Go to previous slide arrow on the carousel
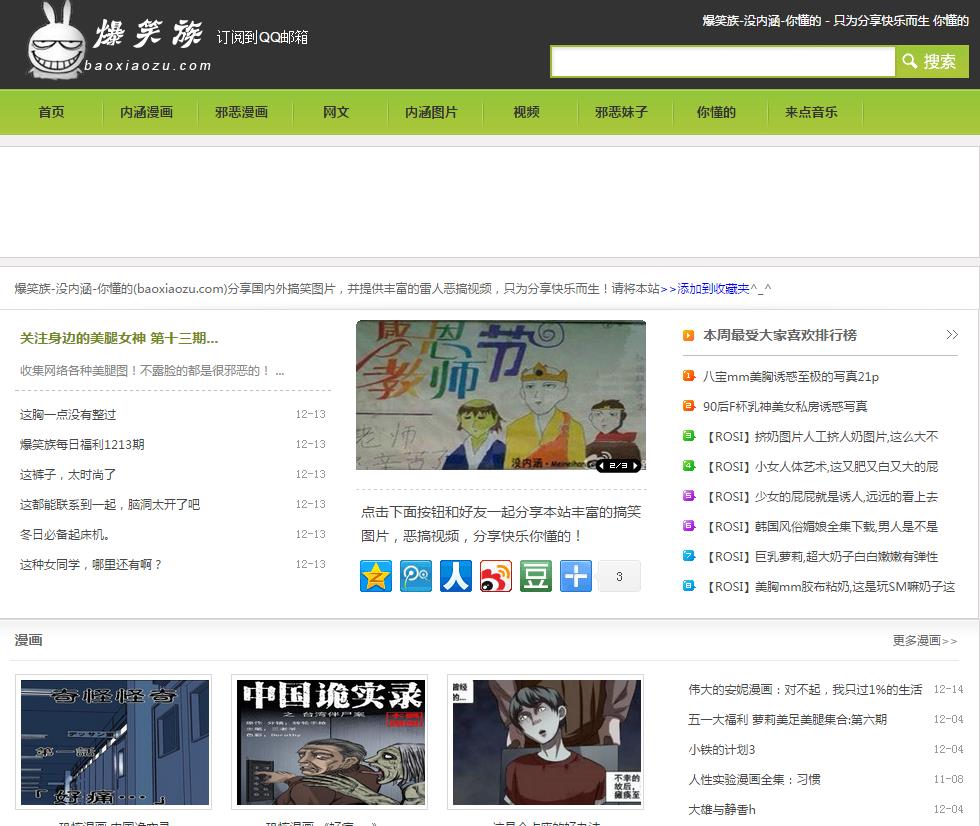Image resolution: width=980 pixels, height=826 pixels. pos(601,465)
